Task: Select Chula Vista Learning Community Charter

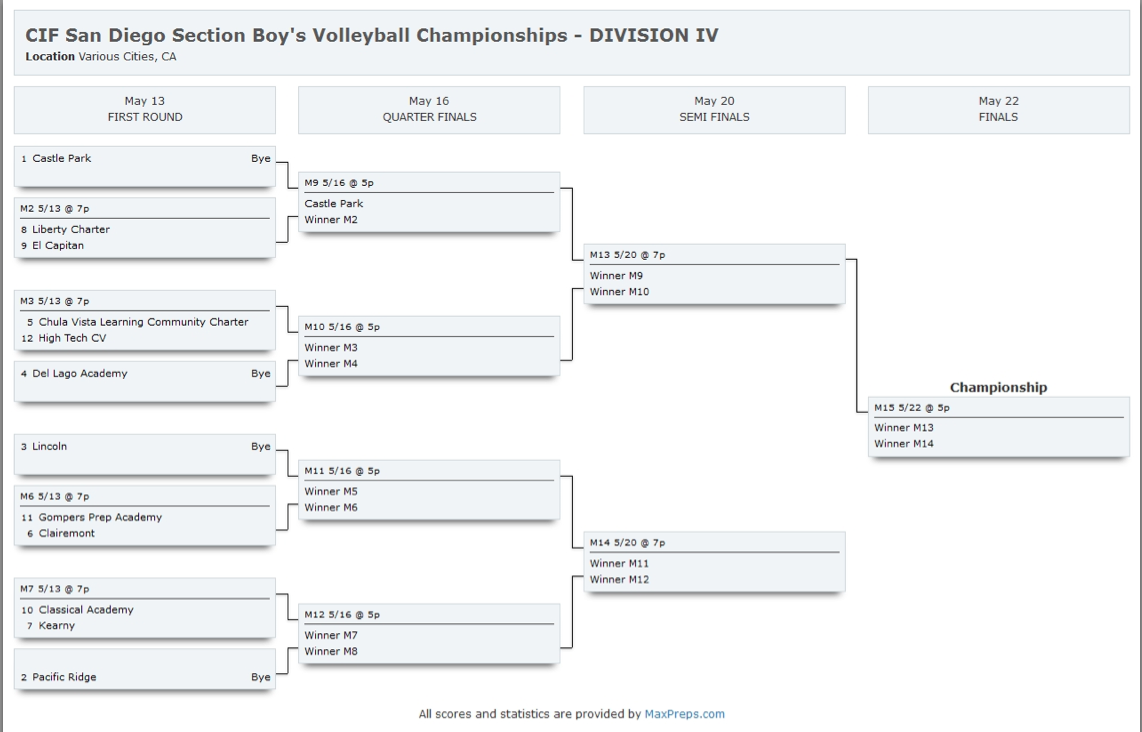Action: pos(143,322)
